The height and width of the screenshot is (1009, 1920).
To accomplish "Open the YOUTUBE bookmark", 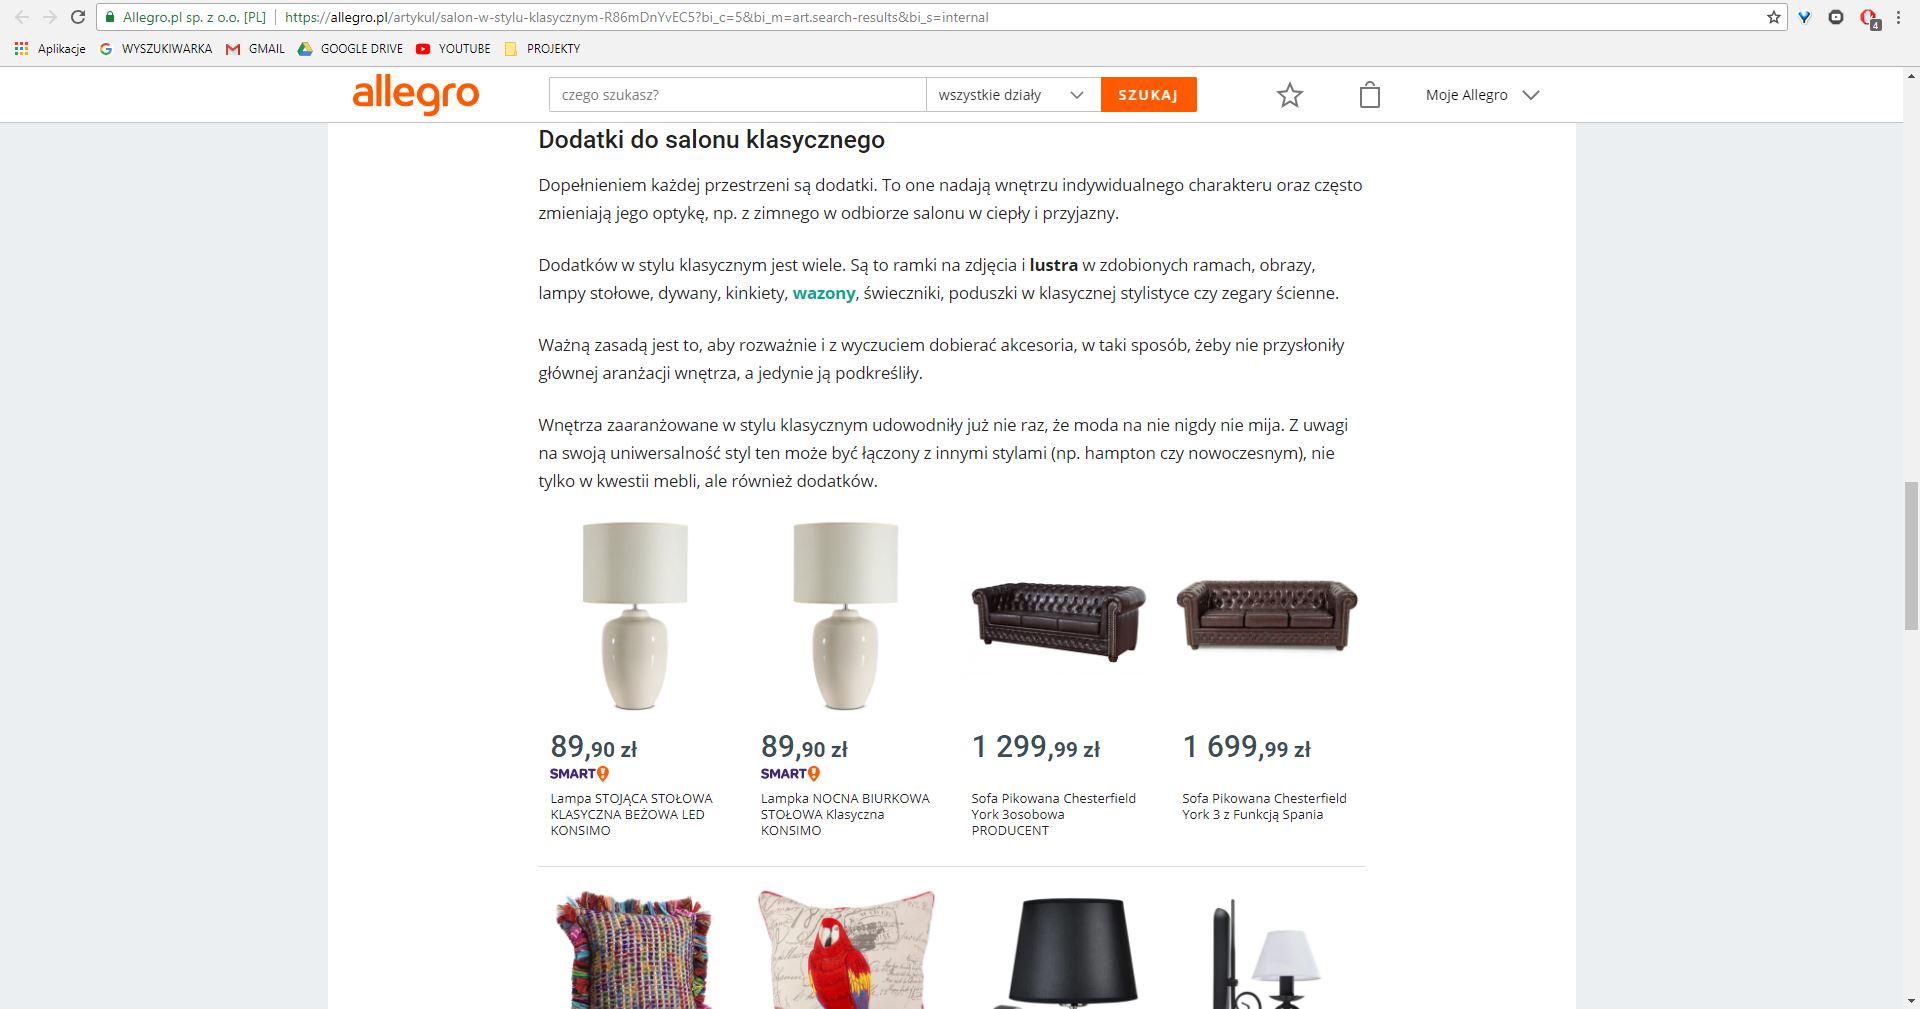I will pyautogui.click(x=454, y=48).
